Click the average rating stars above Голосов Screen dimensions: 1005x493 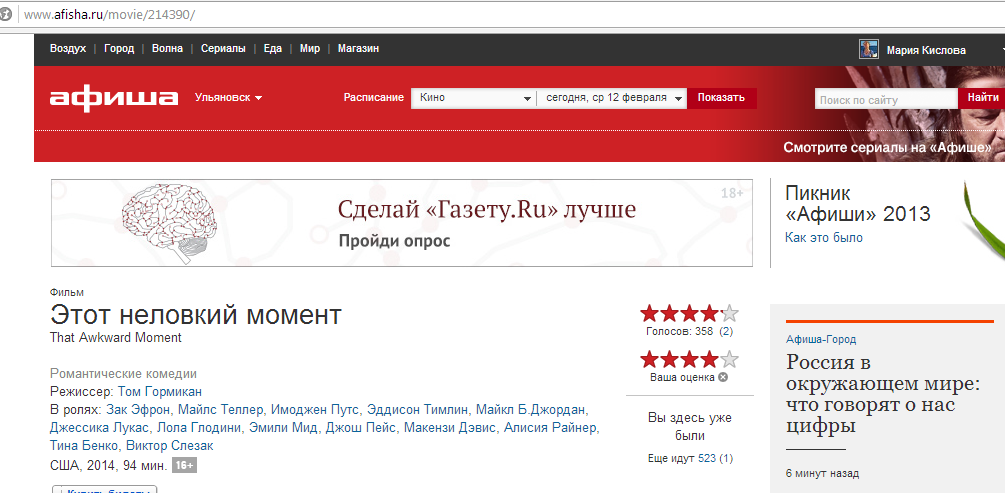(690, 313)
